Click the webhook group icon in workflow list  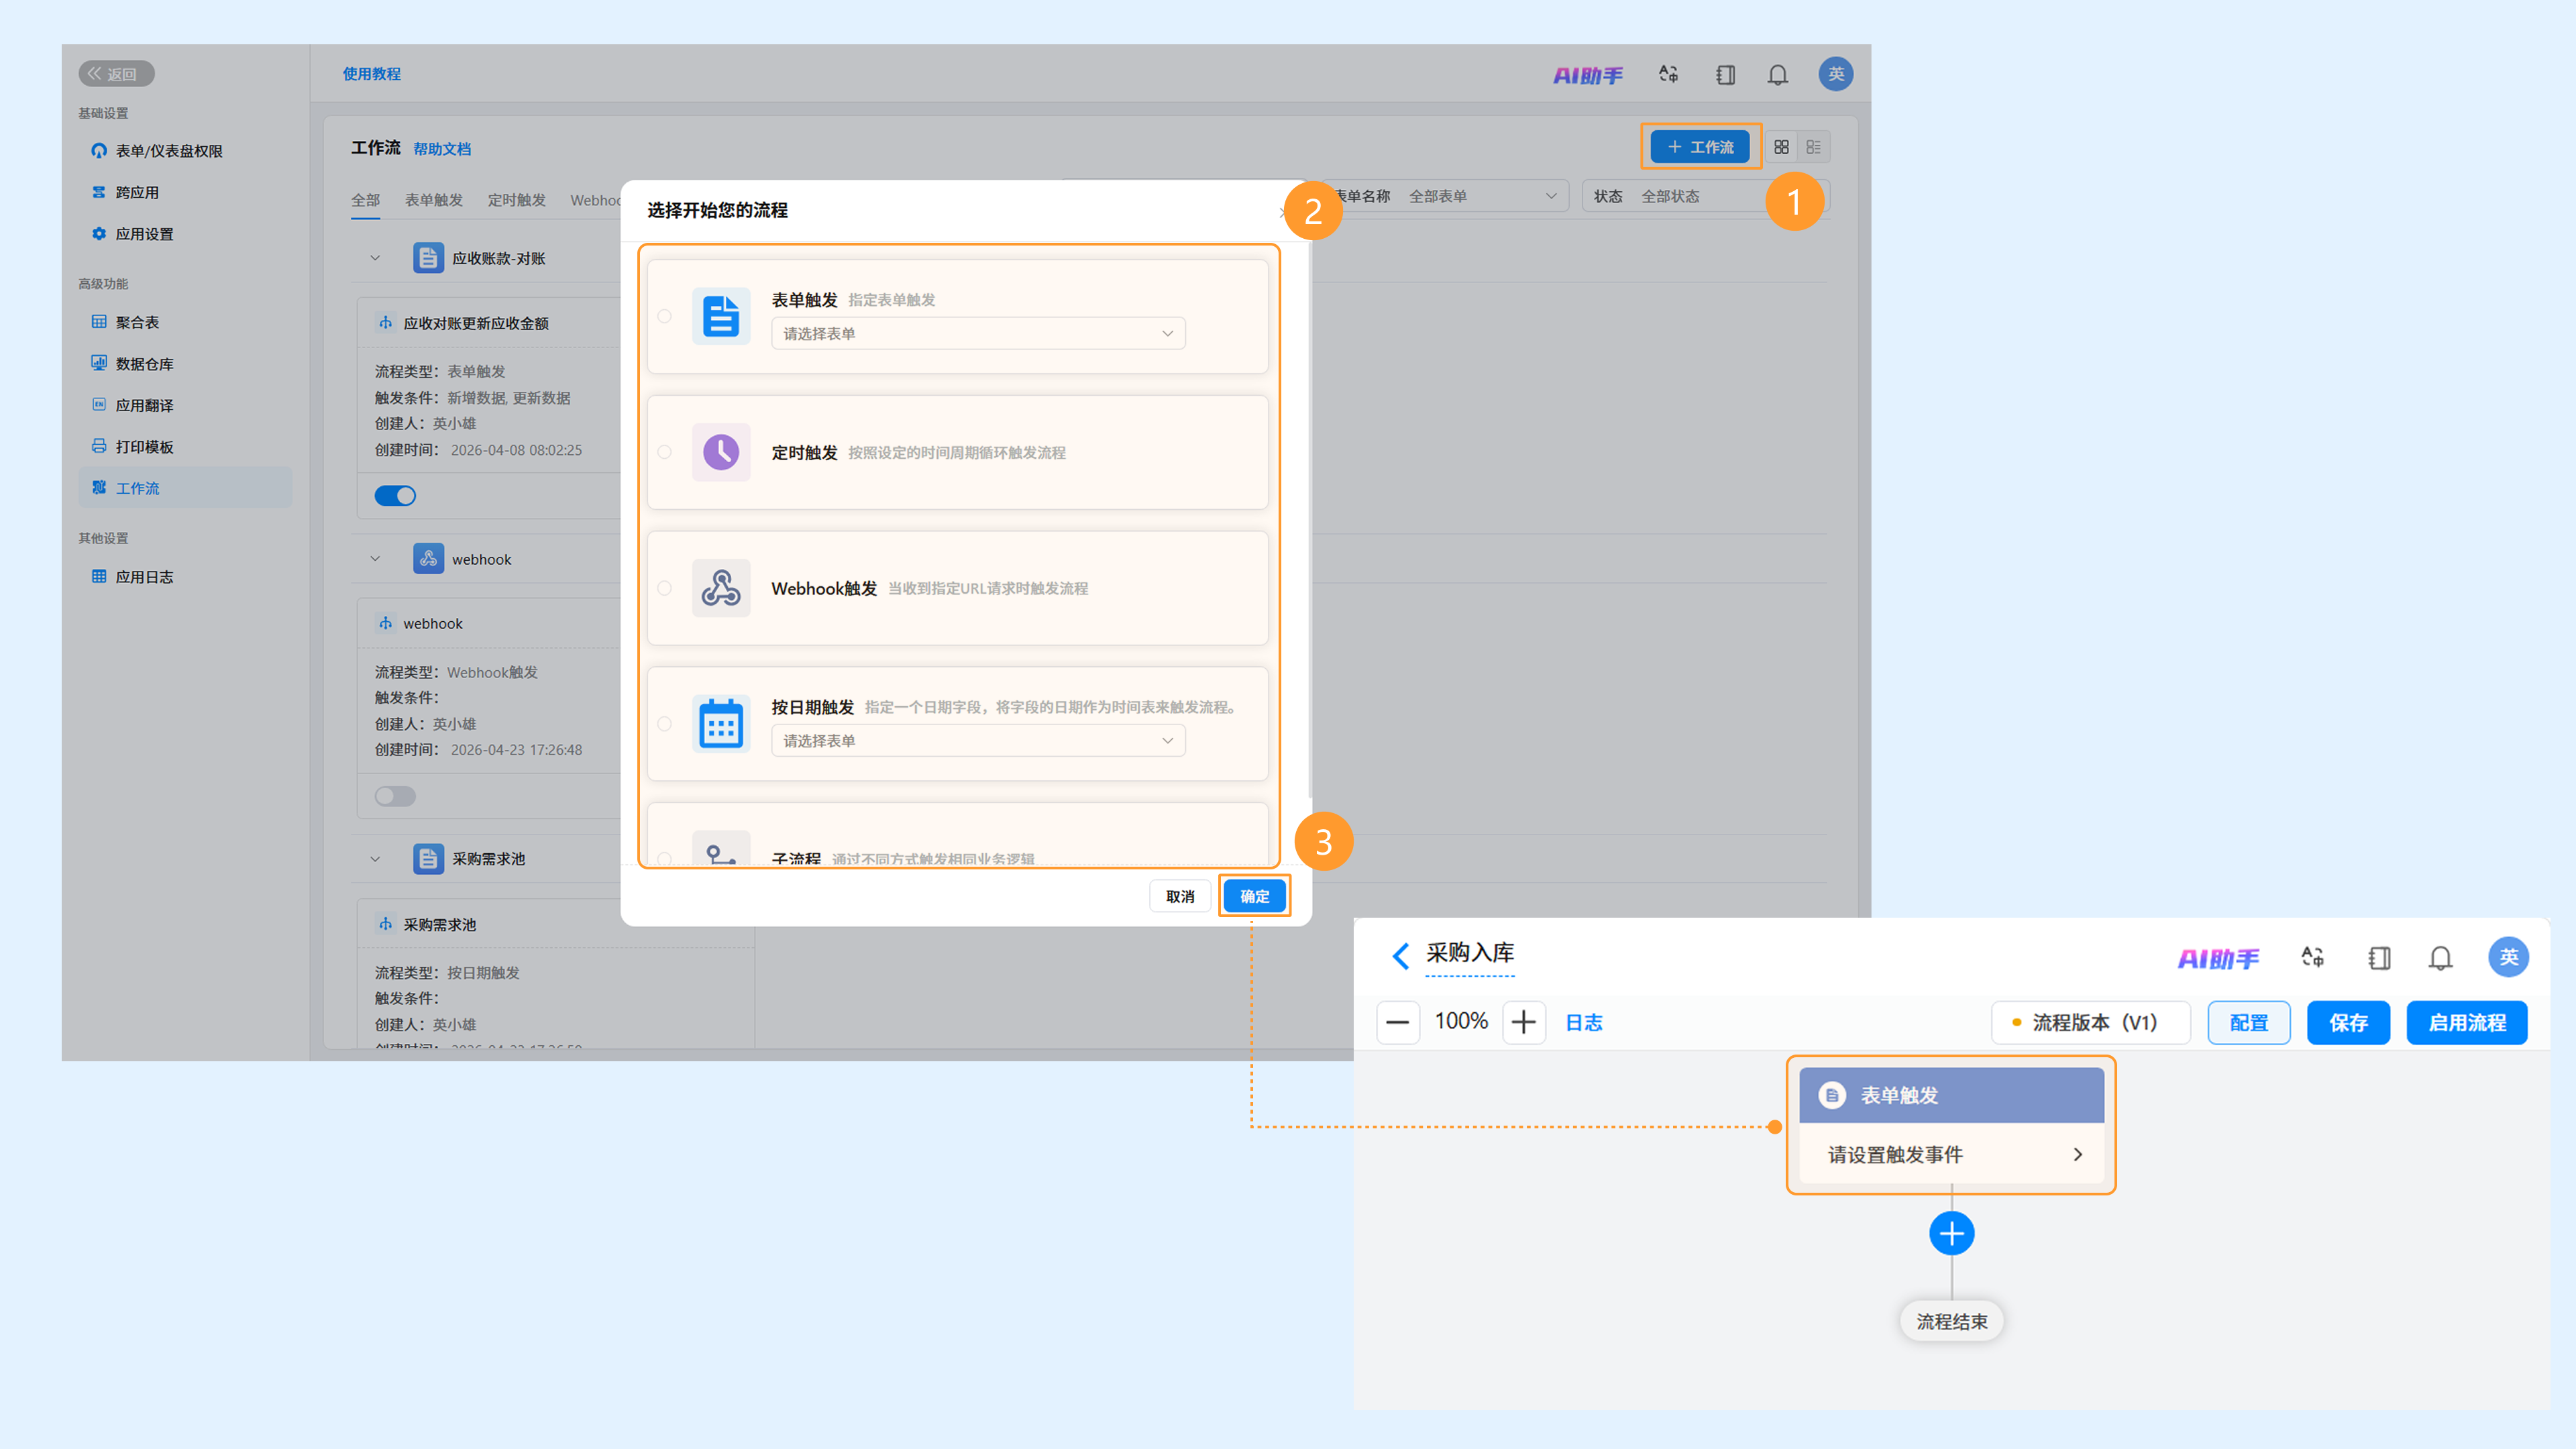pyautogui.click(x=428, y=559)
